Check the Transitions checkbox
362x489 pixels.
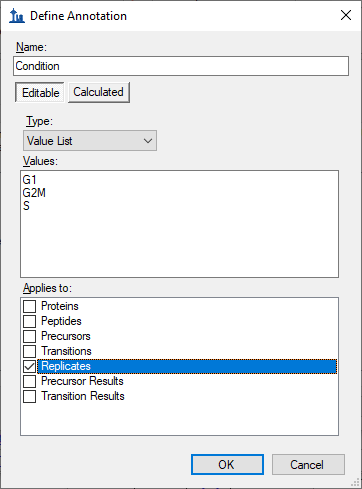coord(29,351)
